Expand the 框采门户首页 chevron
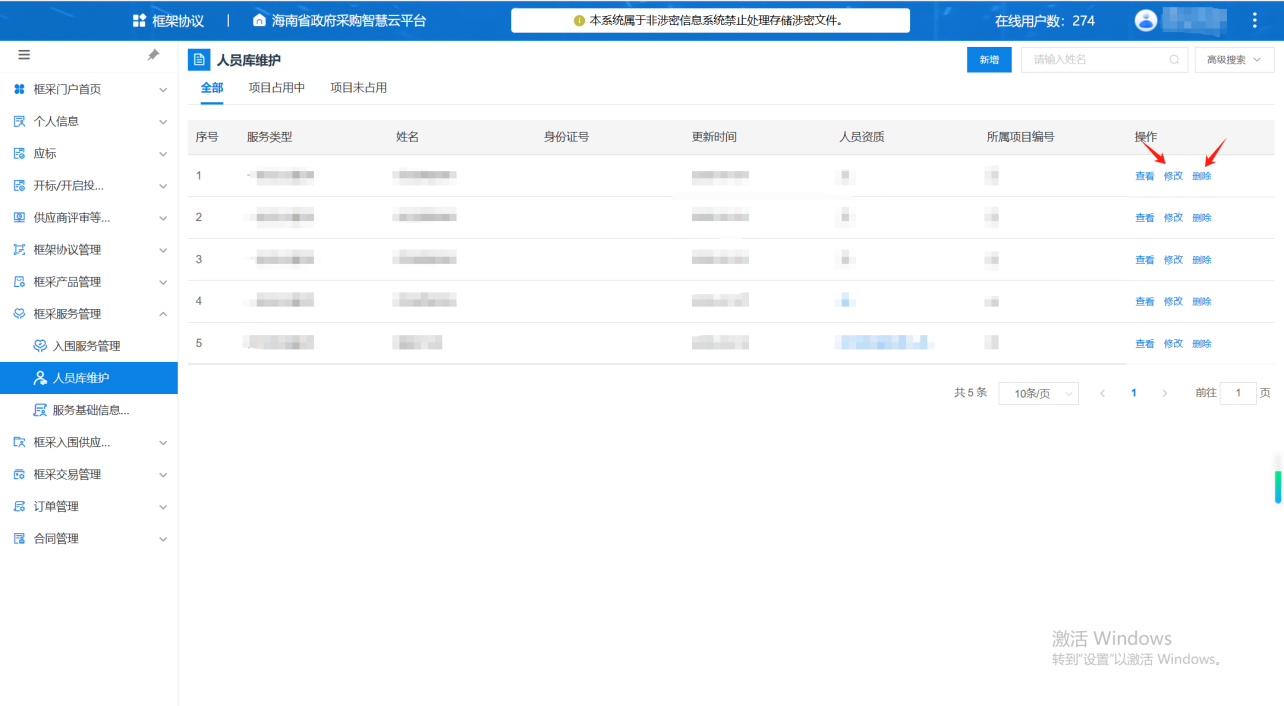The image size is (1284, 706). [163, 90]
